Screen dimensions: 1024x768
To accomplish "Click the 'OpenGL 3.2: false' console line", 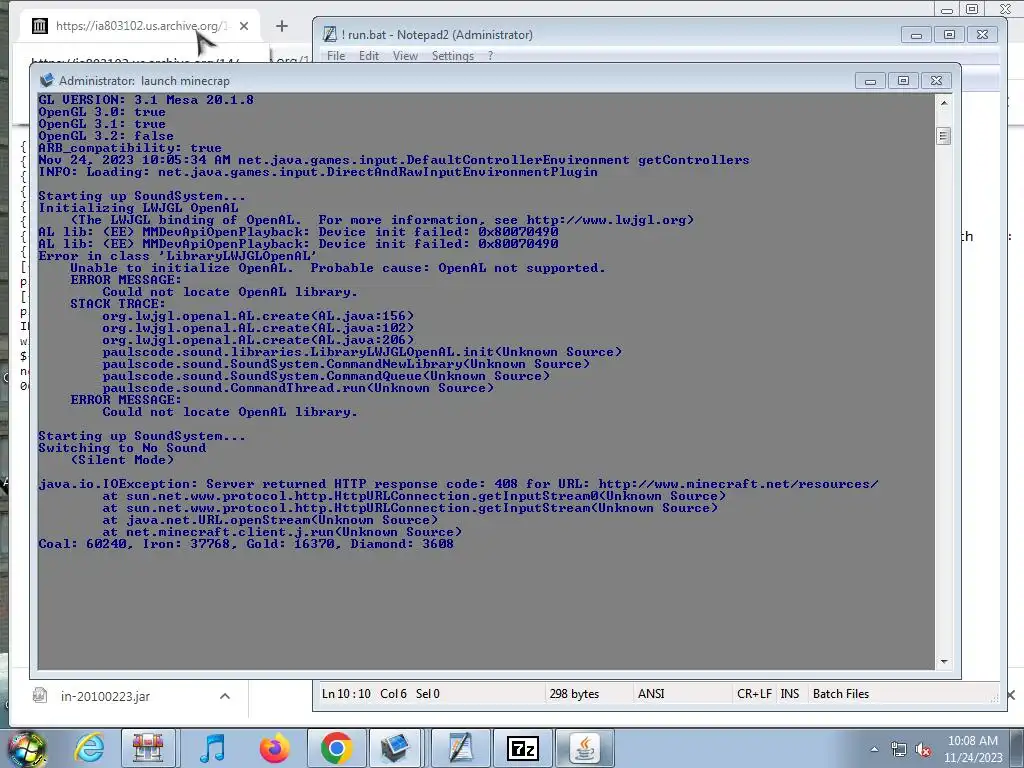I will point(106,136).
